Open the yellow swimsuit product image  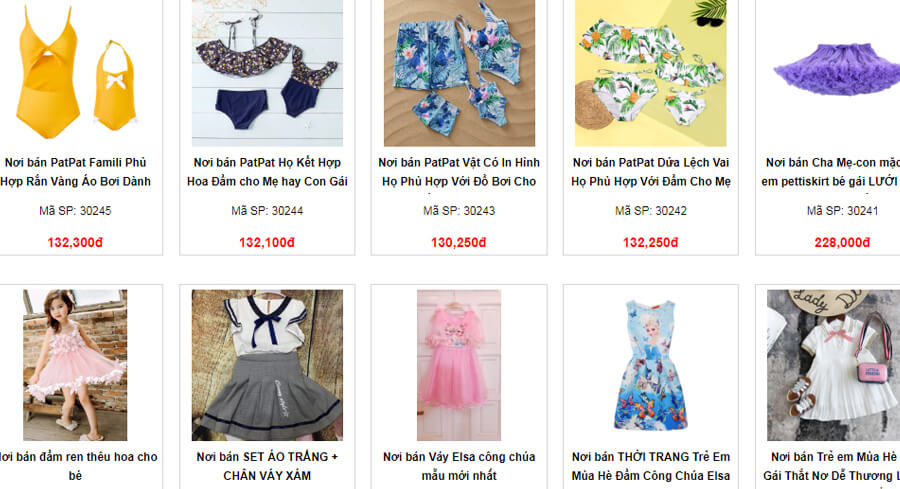click(x=75, y=73)
